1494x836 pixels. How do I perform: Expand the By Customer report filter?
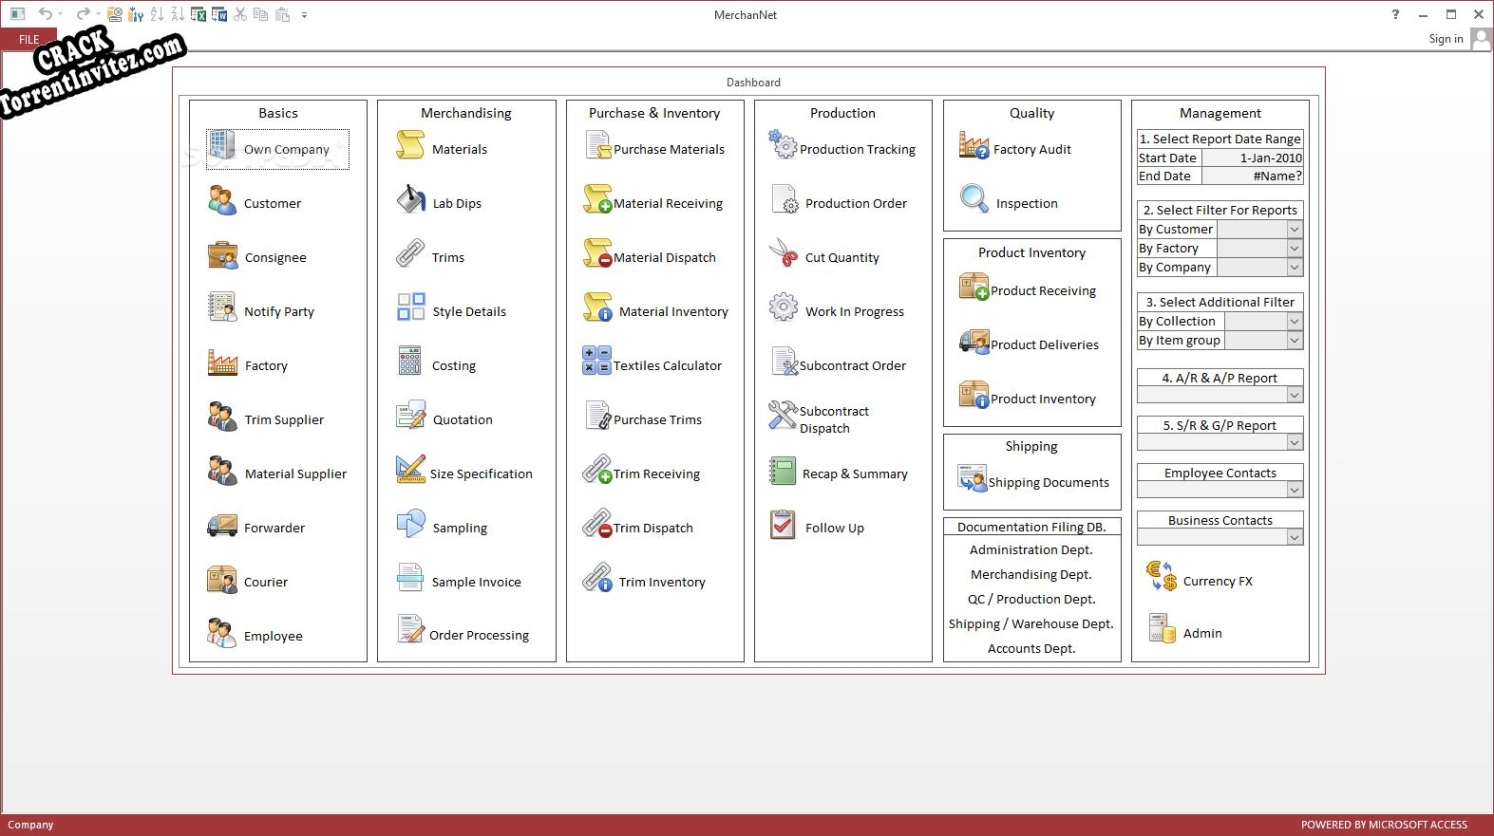coord(1294,228)
